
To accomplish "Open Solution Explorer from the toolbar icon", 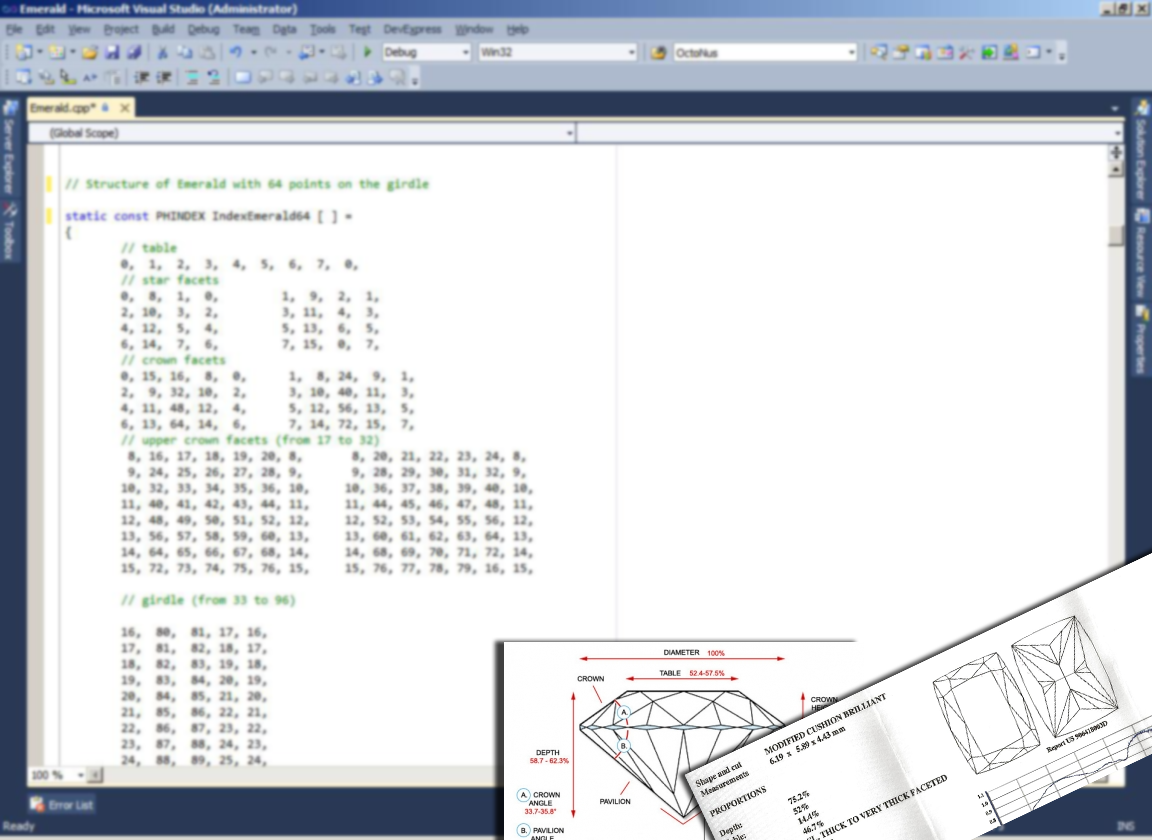I will 879,52.
